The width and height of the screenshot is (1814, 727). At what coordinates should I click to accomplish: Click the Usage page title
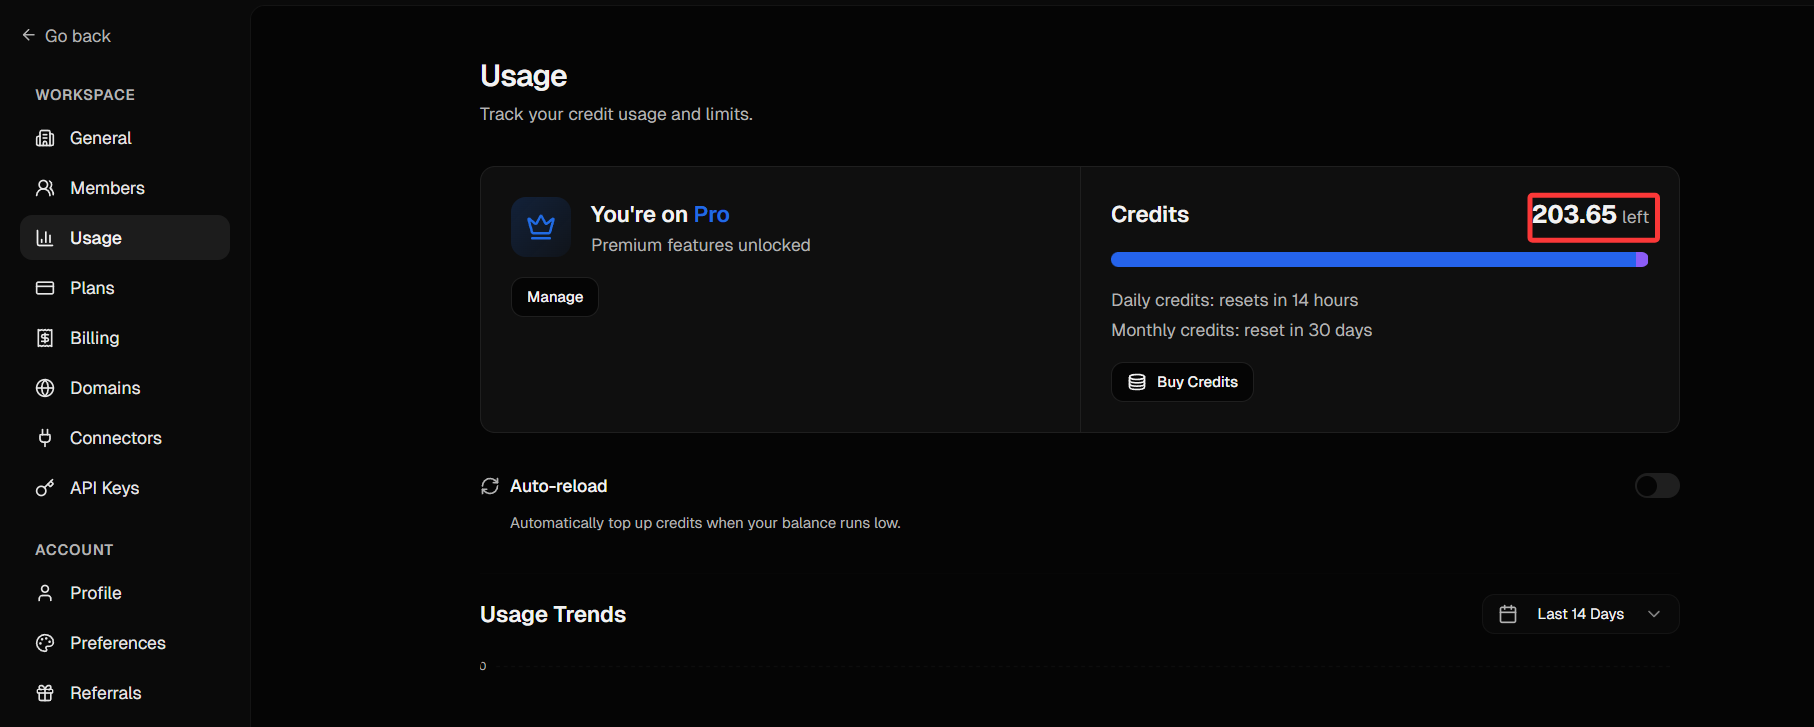tap(523, 76)
